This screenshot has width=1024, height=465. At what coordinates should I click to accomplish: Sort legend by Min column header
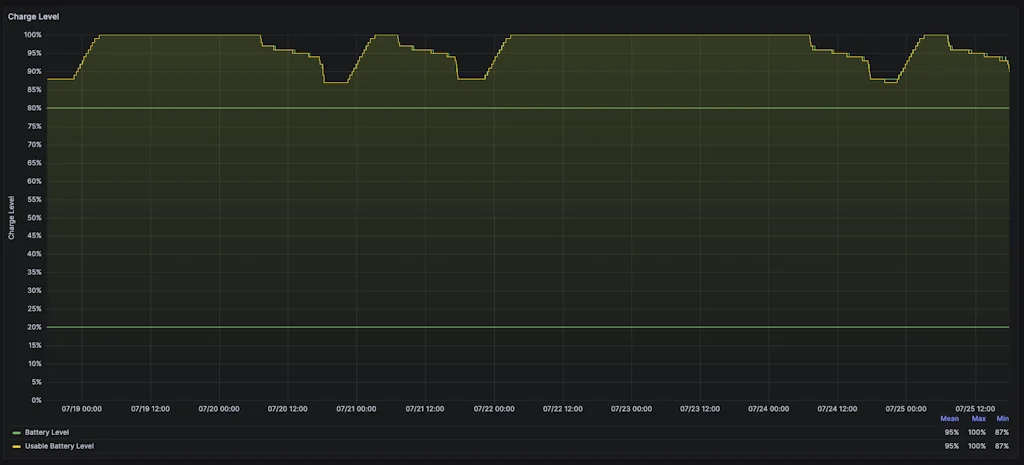1002,418
